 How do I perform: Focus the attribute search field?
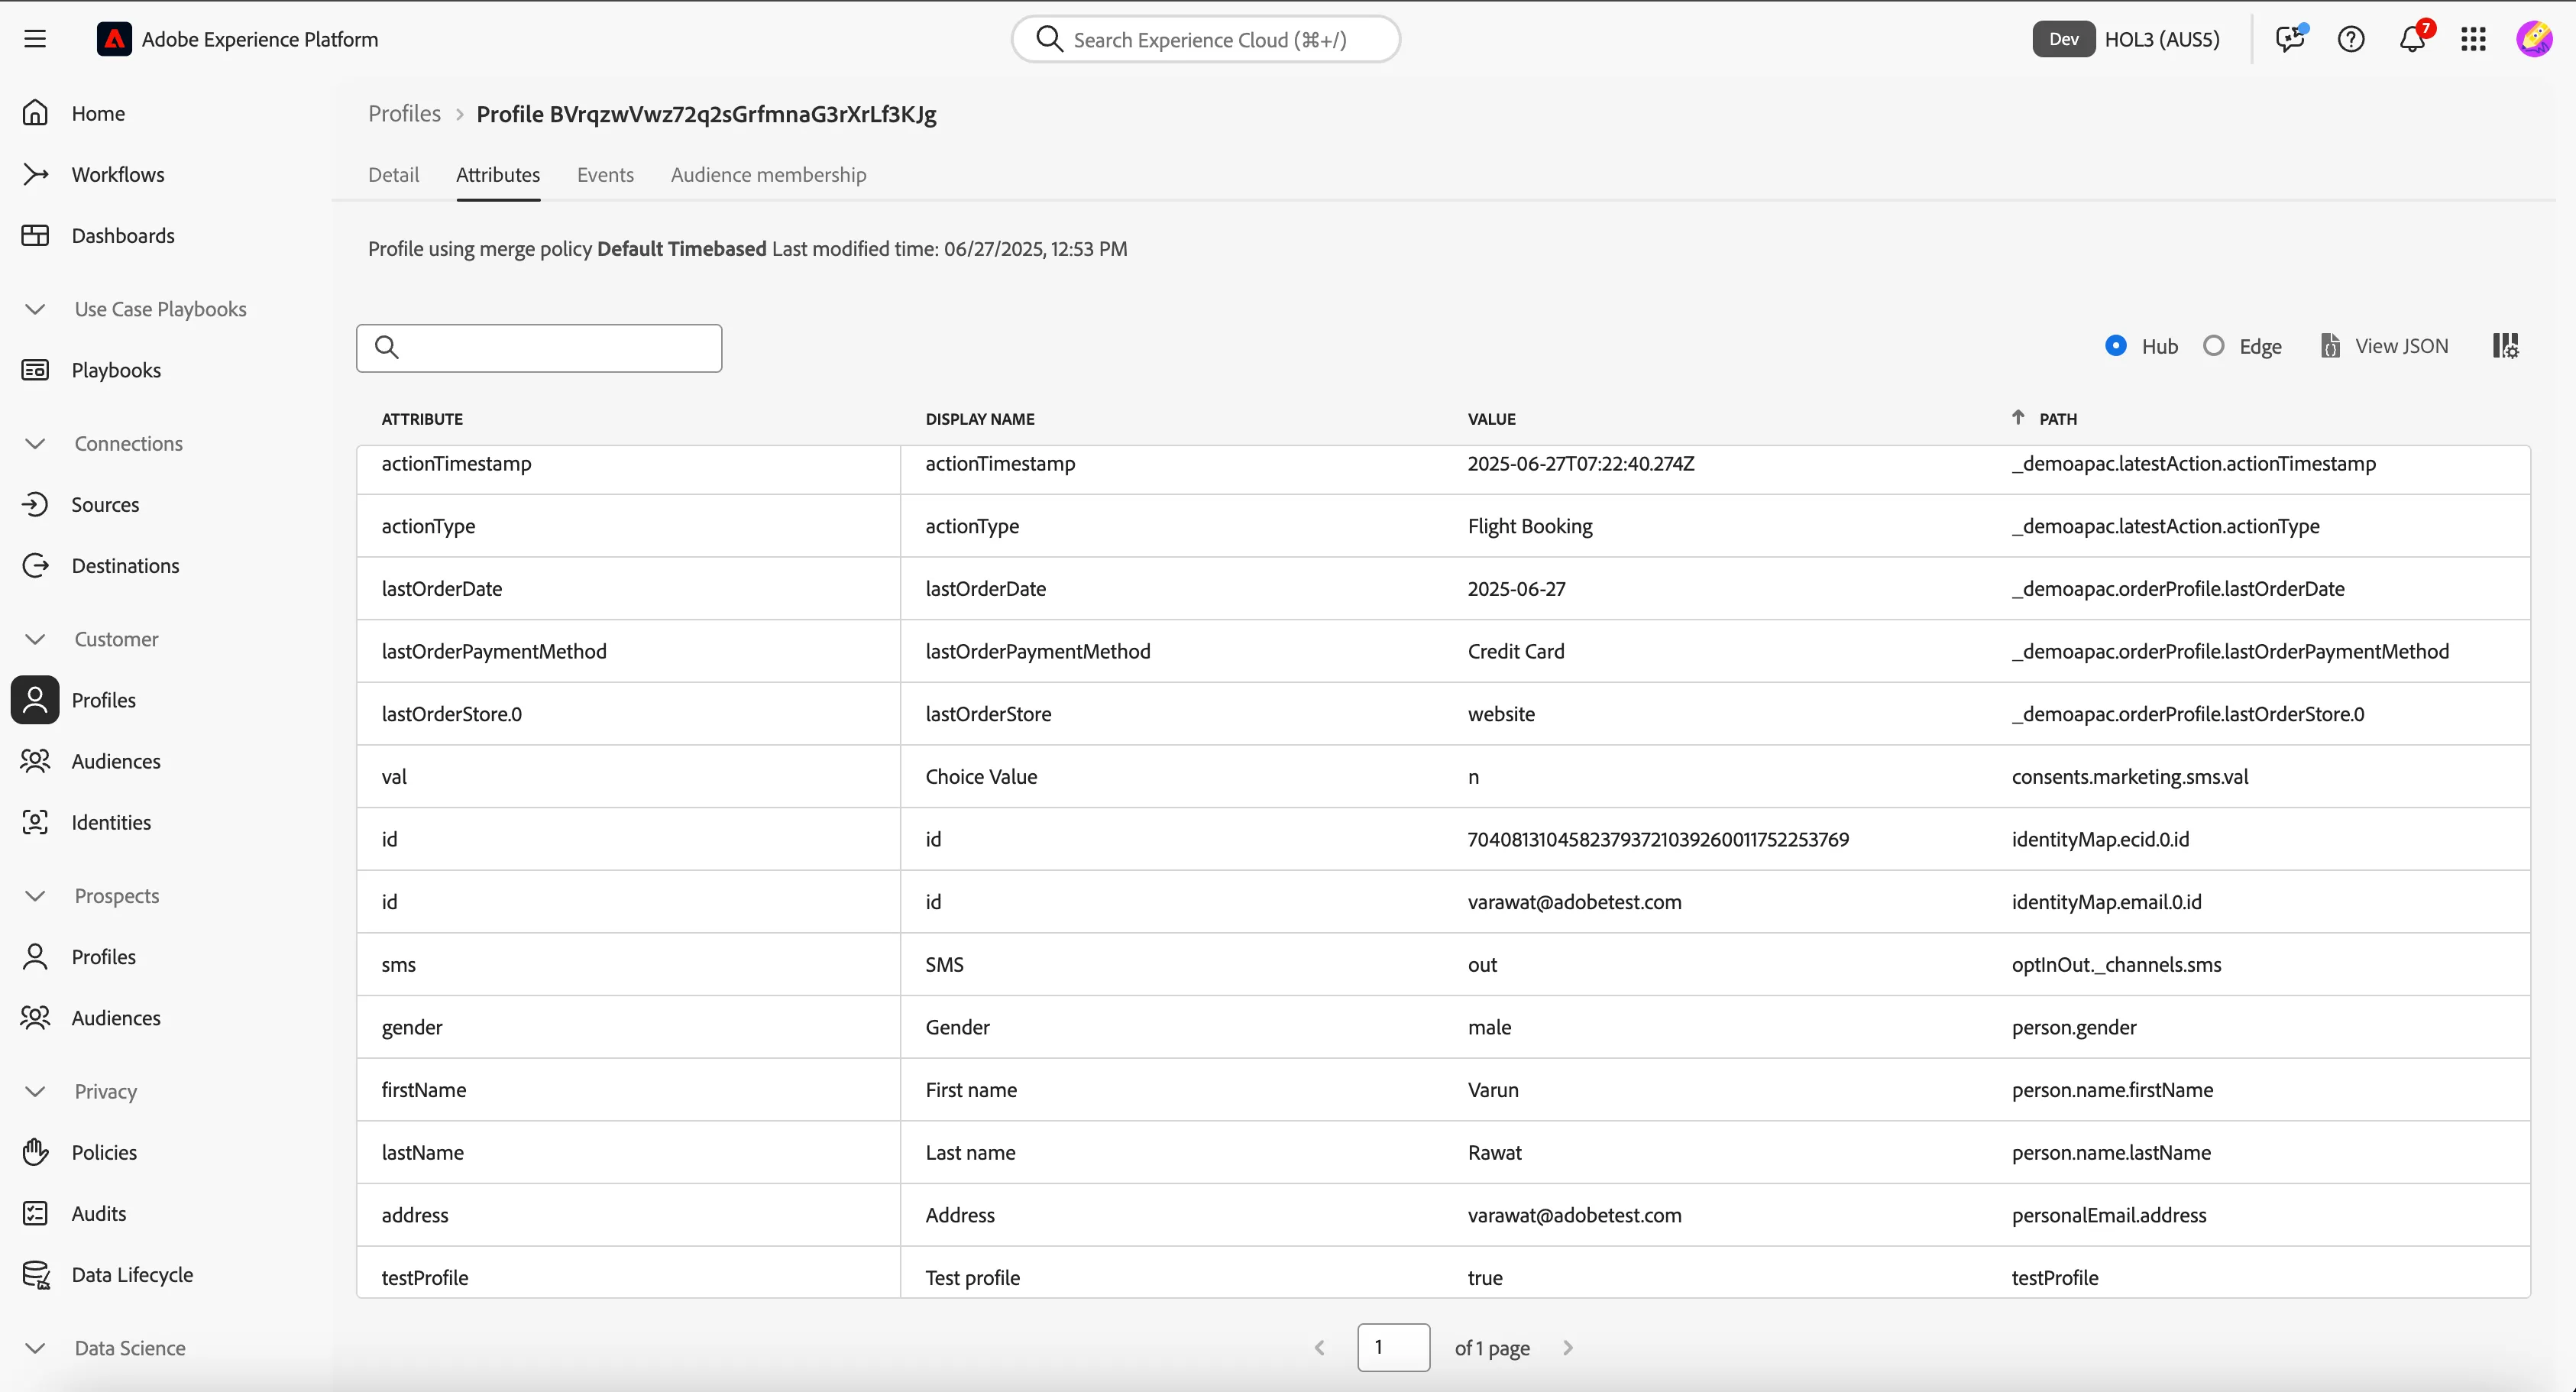coord(539,348)
